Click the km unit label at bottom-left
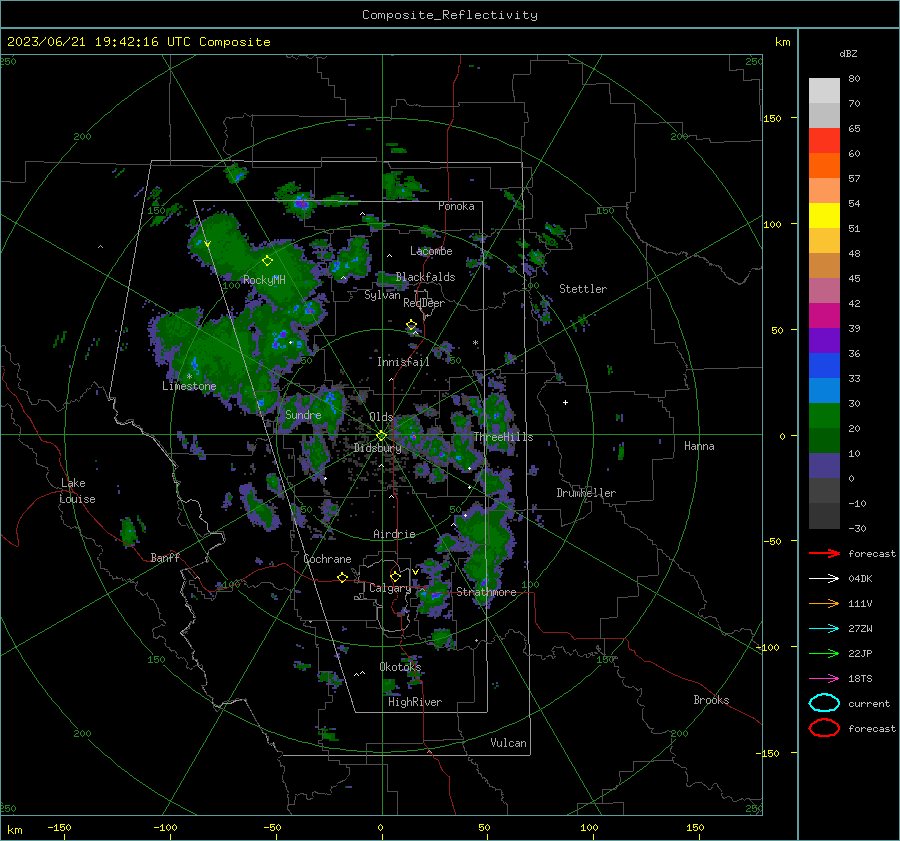This screenshot has height=841, width=900. click(15, 830)
